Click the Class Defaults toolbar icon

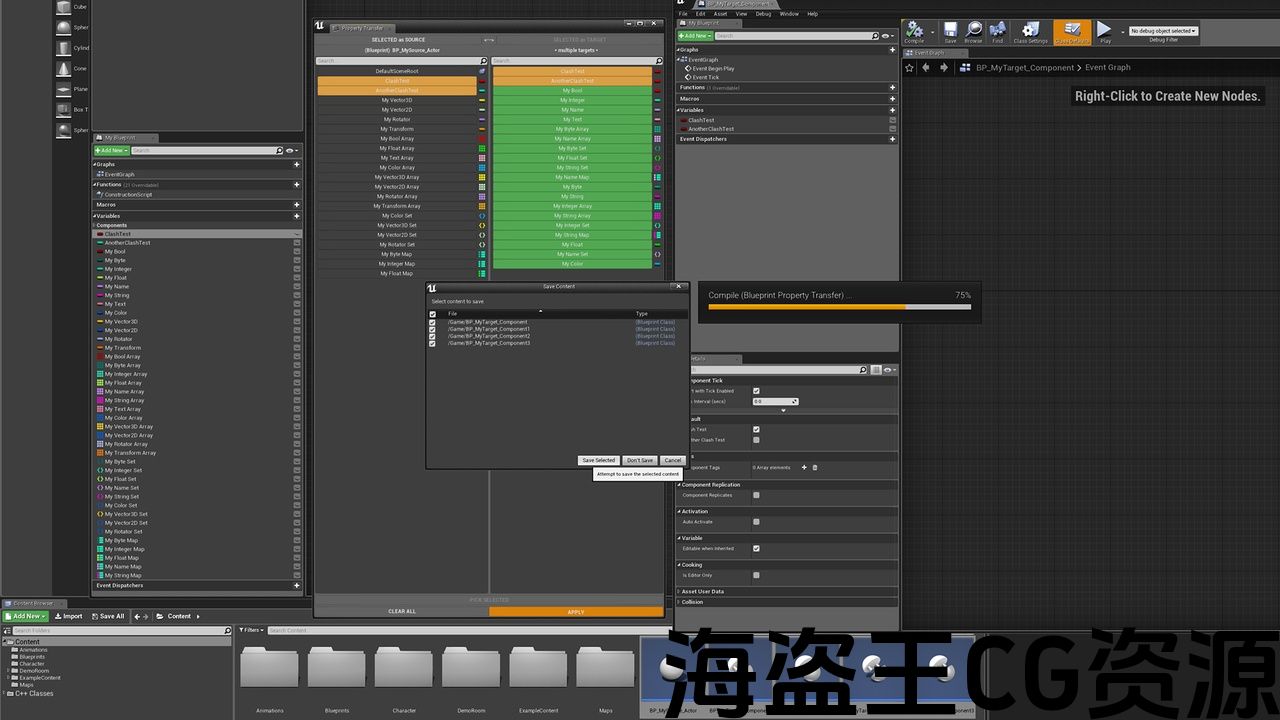[x=1071, y=31]
